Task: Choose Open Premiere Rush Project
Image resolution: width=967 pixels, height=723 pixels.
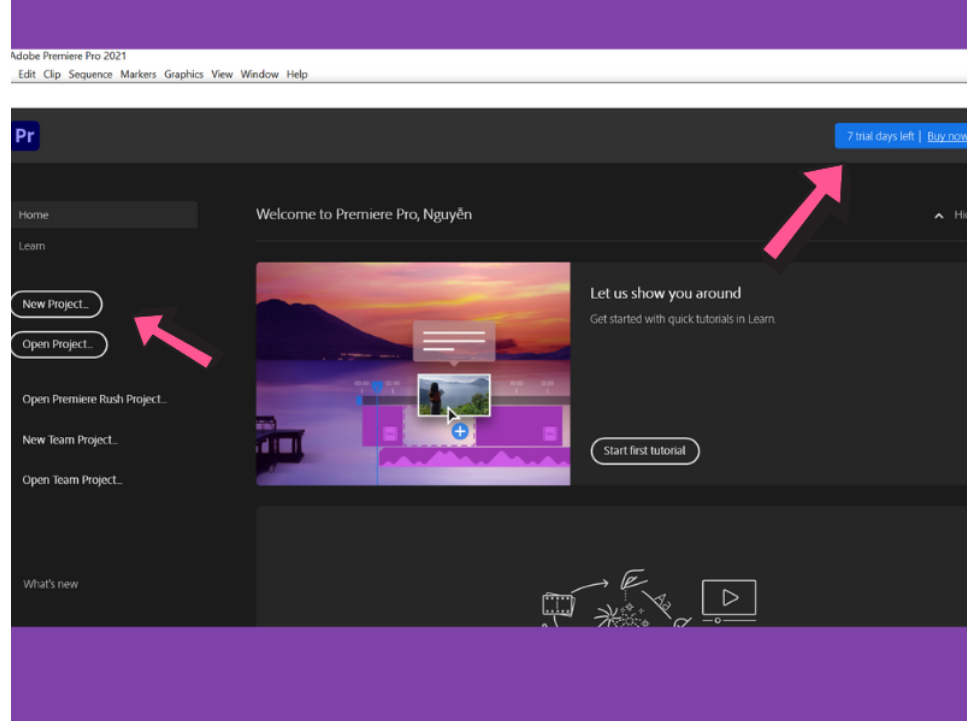Action: (94, 399)
